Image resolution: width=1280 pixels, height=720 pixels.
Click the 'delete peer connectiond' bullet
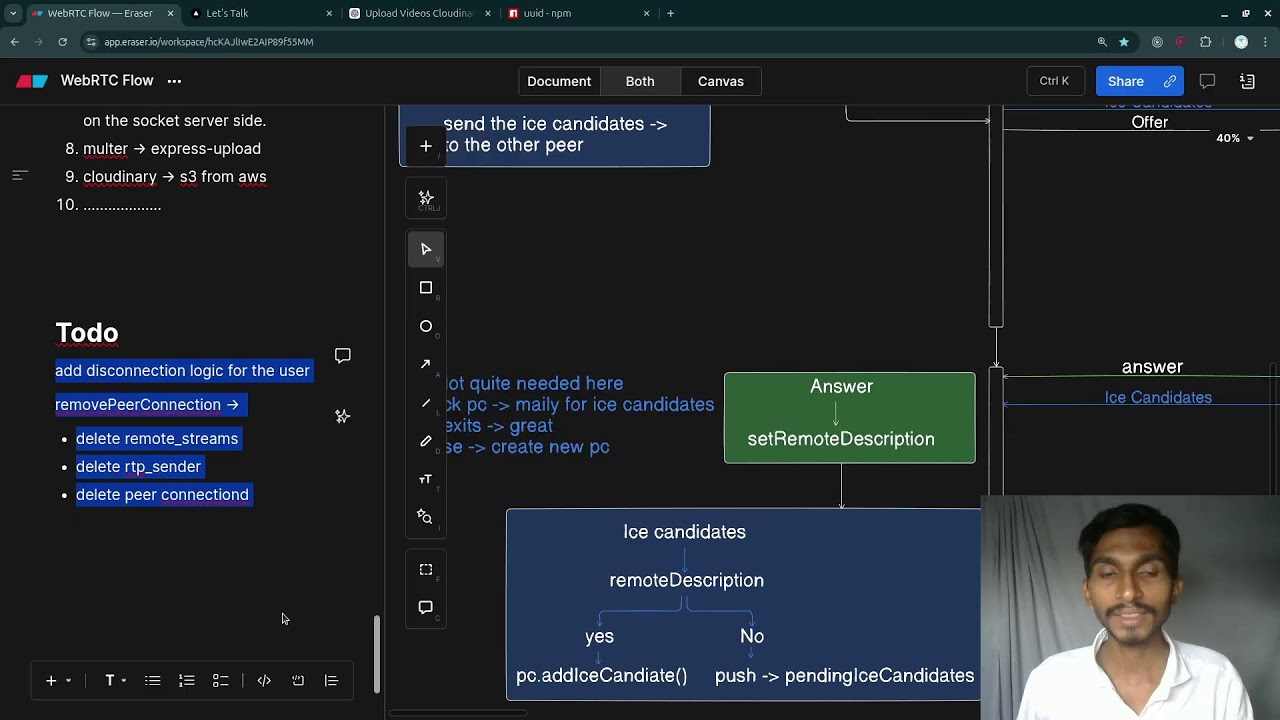(x=163, y=495)
